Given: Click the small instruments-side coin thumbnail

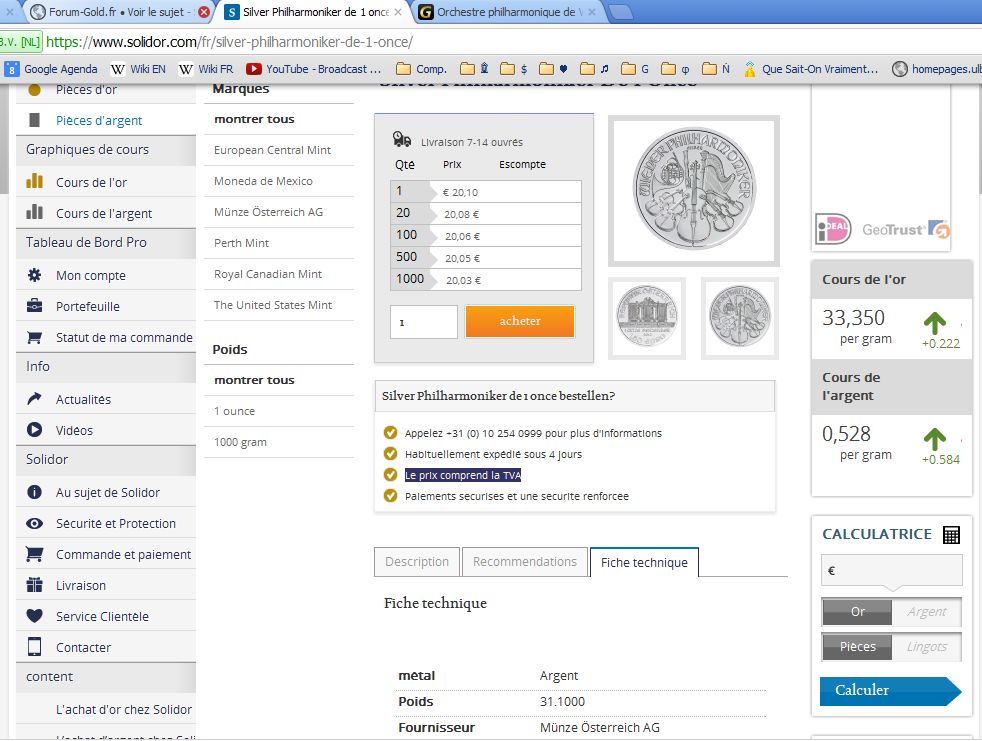Looking at the screenshot, I should coord(740,318).
